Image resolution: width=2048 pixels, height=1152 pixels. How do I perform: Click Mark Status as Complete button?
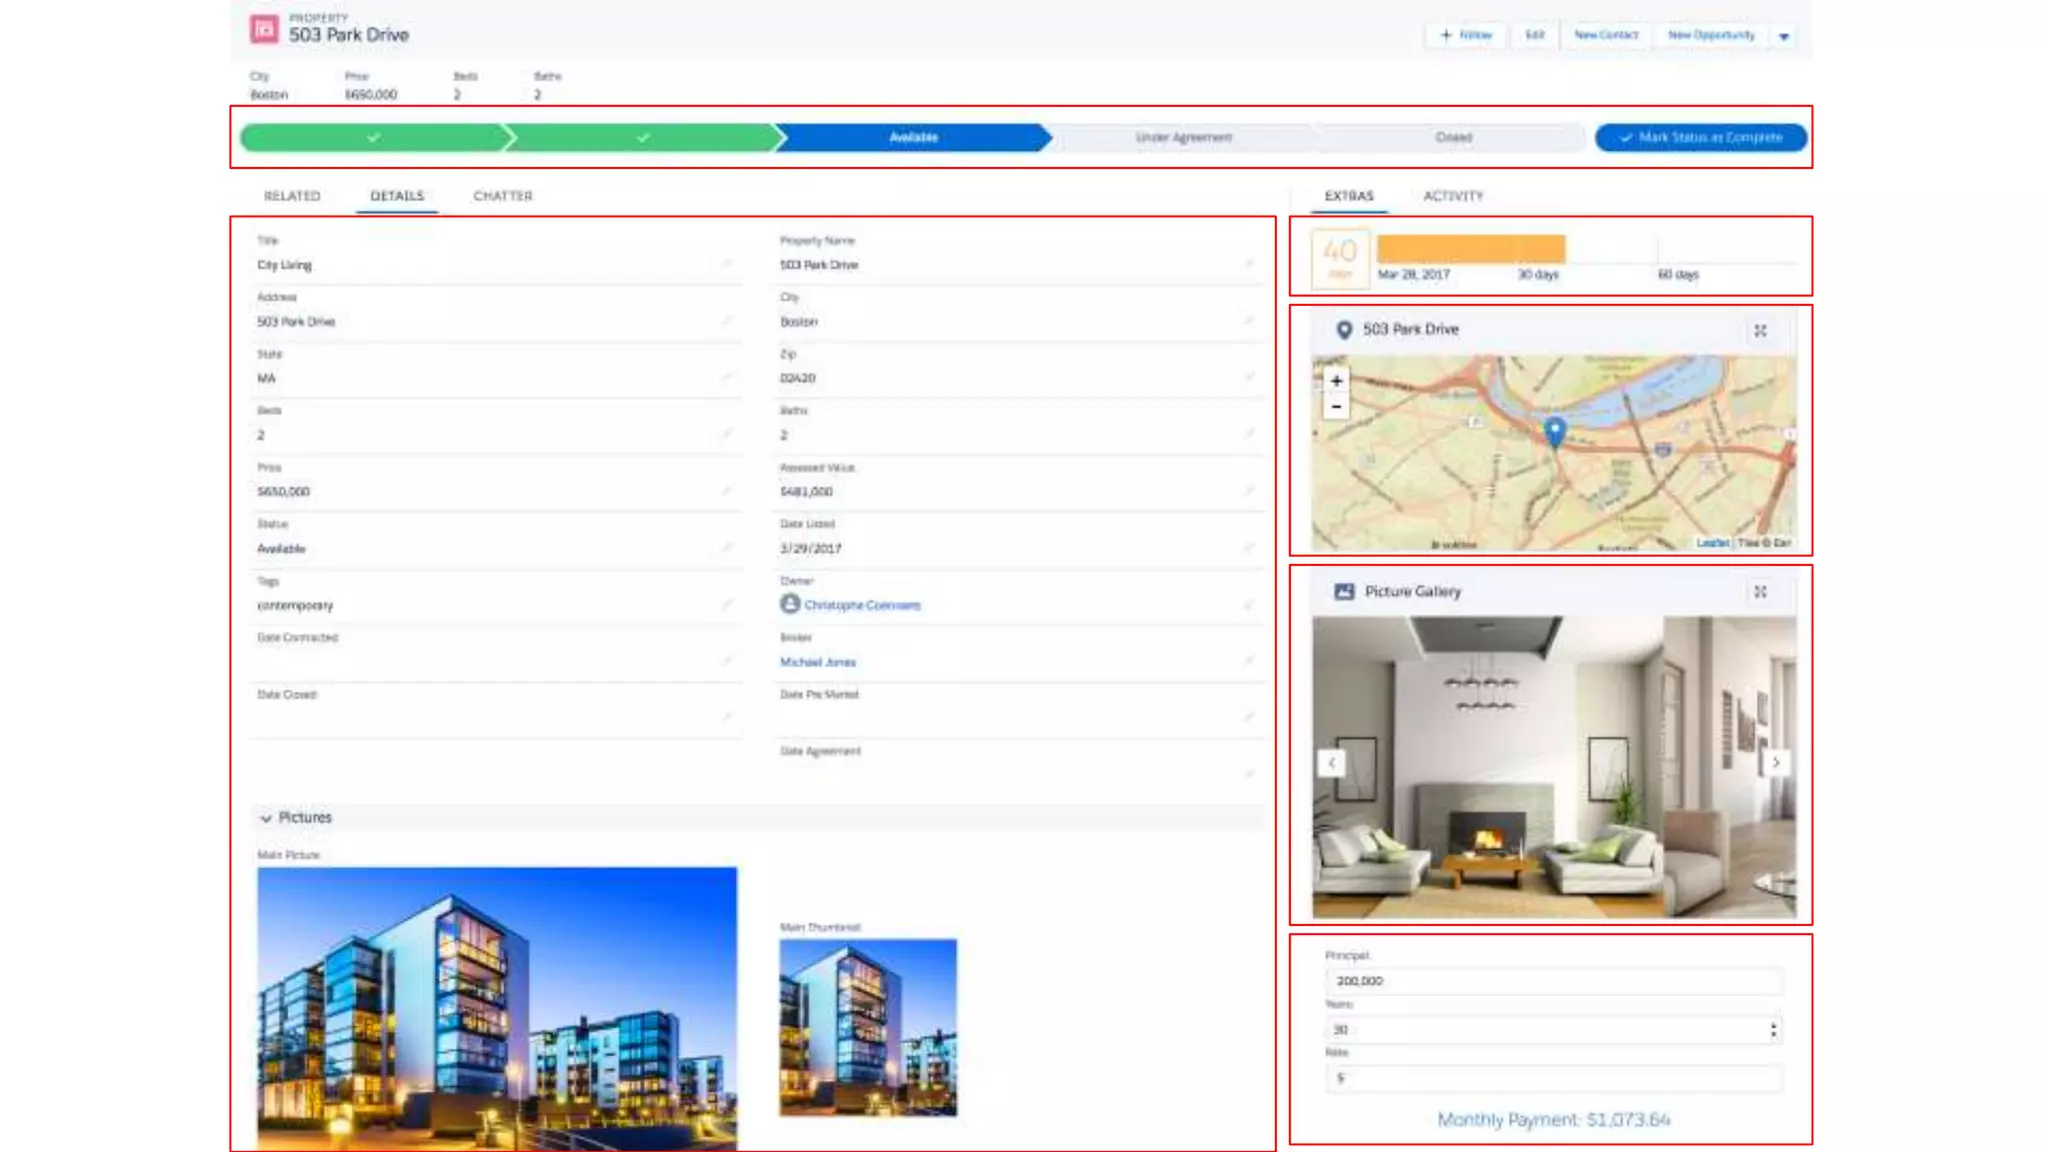coord(1700,137)
